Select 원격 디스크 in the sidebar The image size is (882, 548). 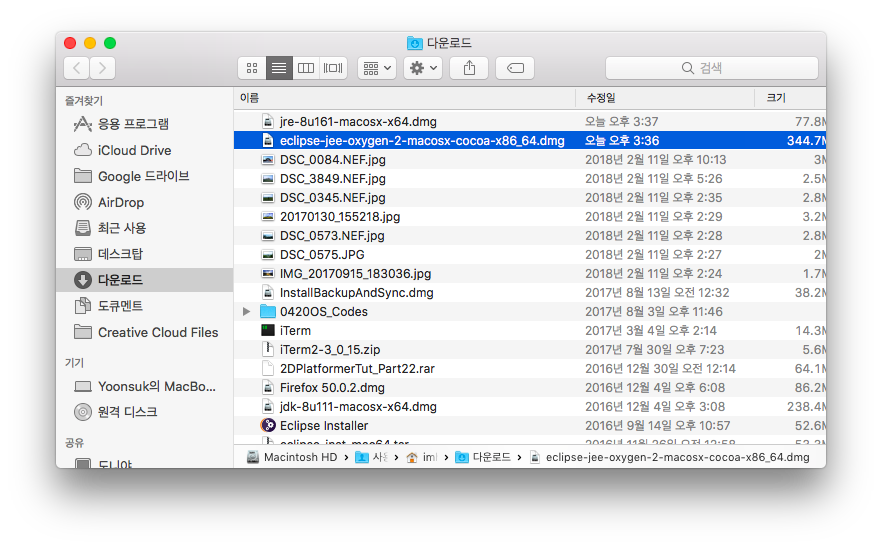click(x=145, y=412)
